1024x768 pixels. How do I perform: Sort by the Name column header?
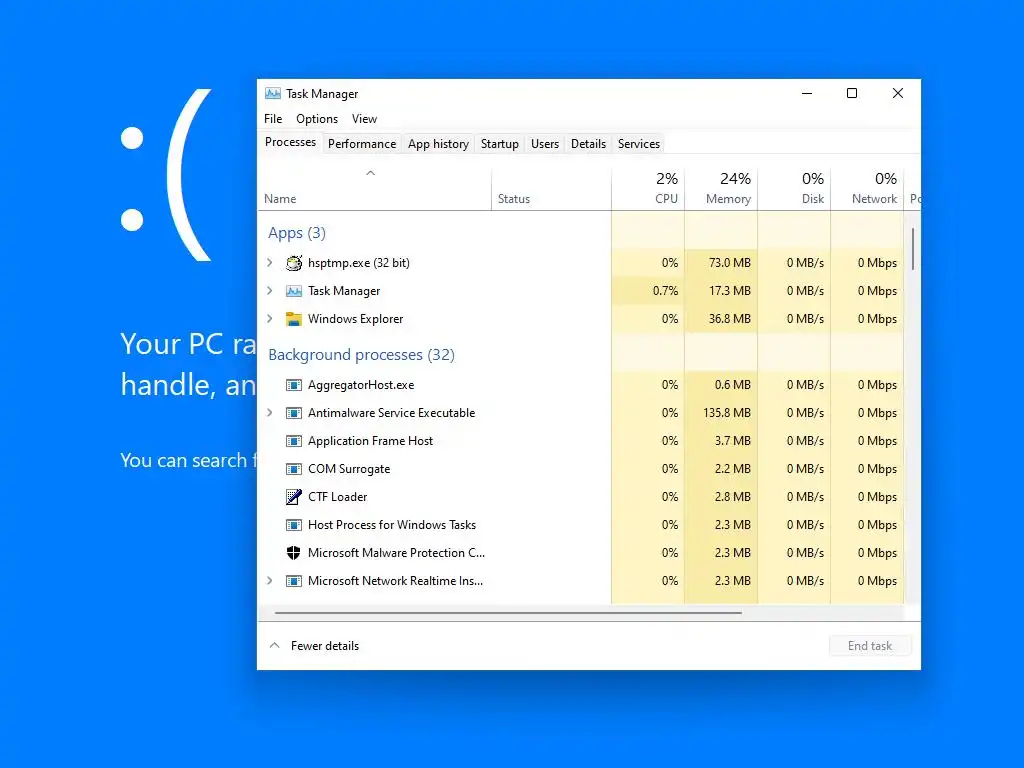[374, 189]
